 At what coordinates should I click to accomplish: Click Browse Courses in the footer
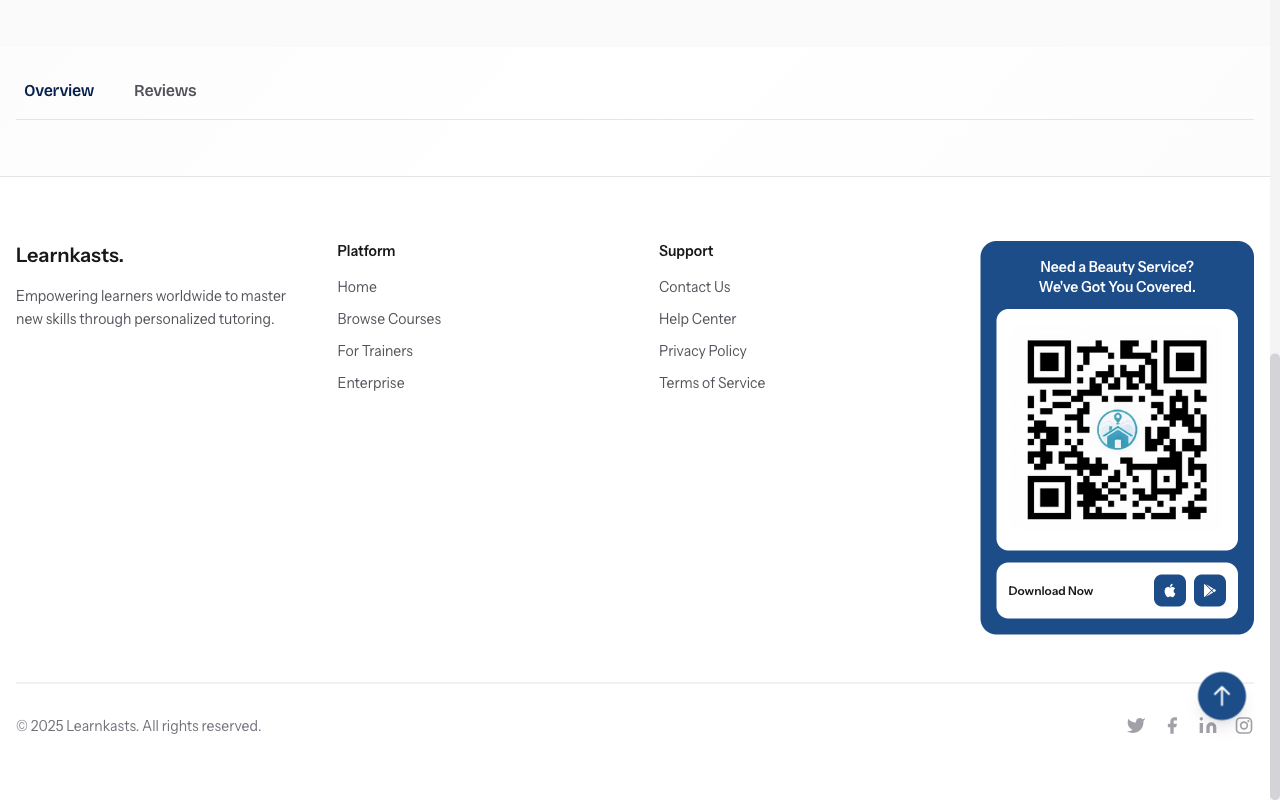click(389, 318)
